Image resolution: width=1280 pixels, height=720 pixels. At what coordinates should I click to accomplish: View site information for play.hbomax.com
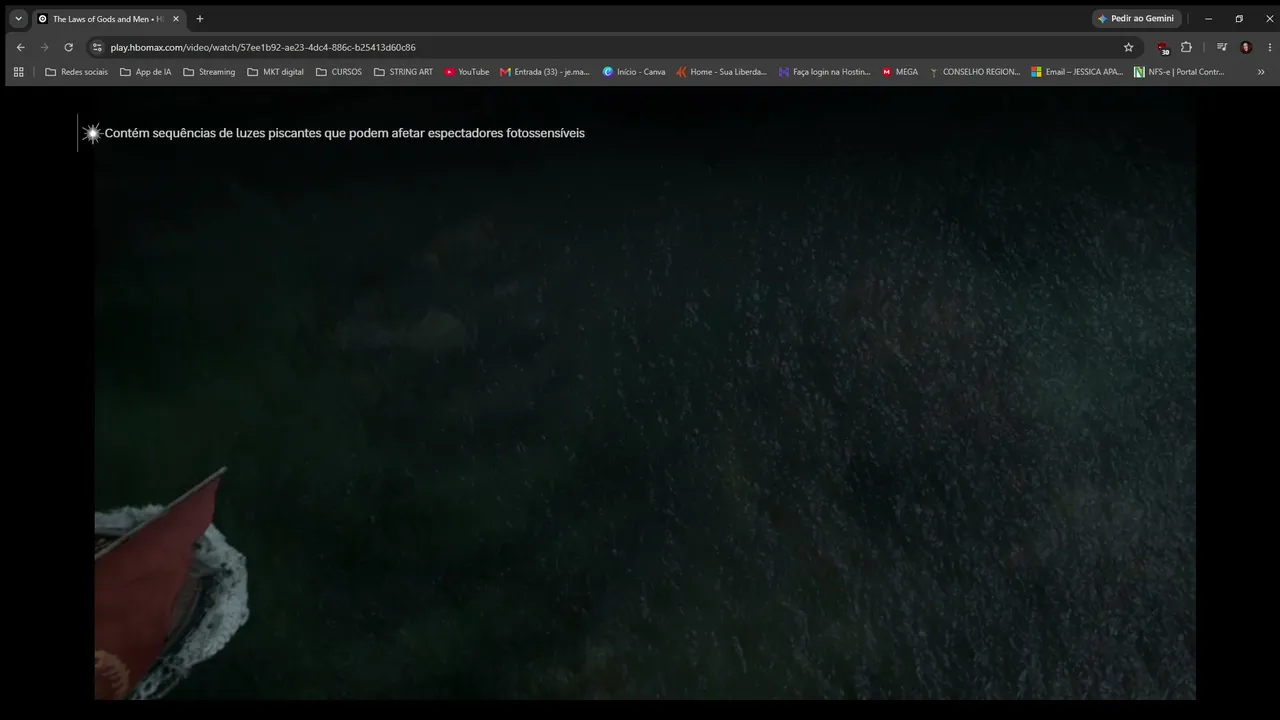97,47
